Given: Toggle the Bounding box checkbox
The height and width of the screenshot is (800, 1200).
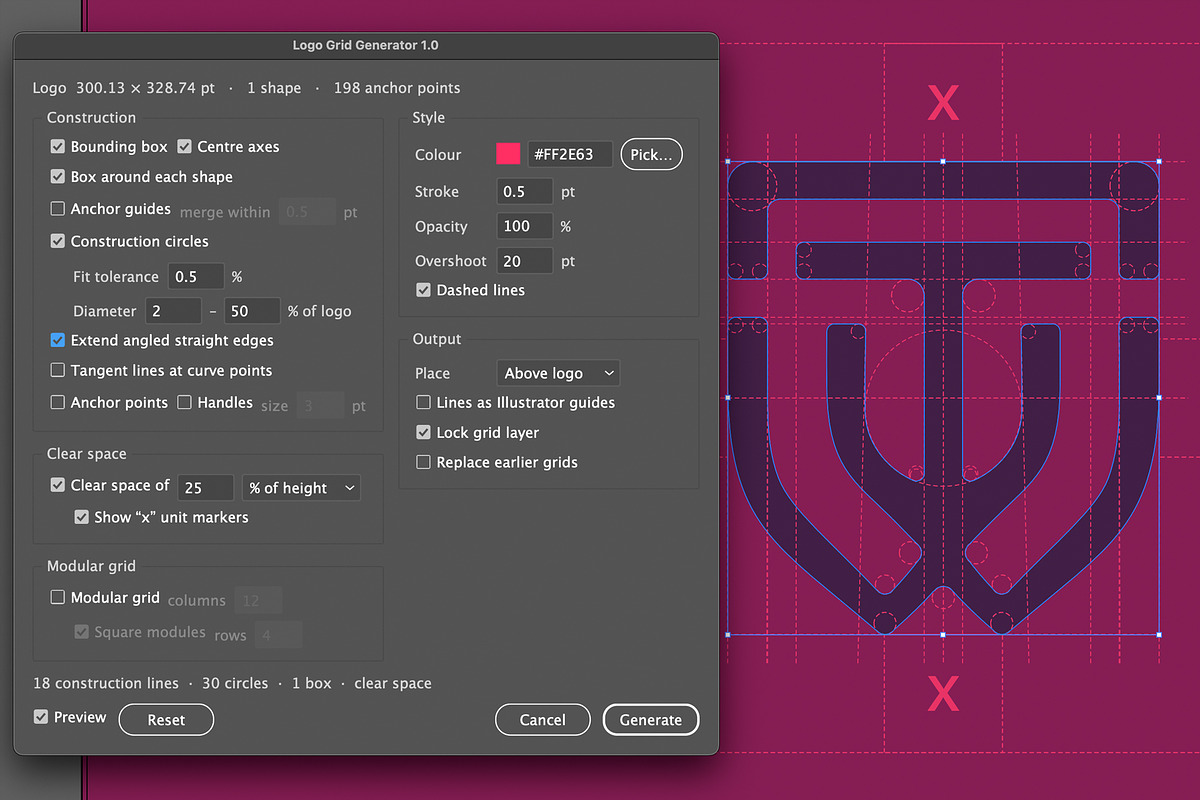Looking at the screenshot, I should coord(58,147).
